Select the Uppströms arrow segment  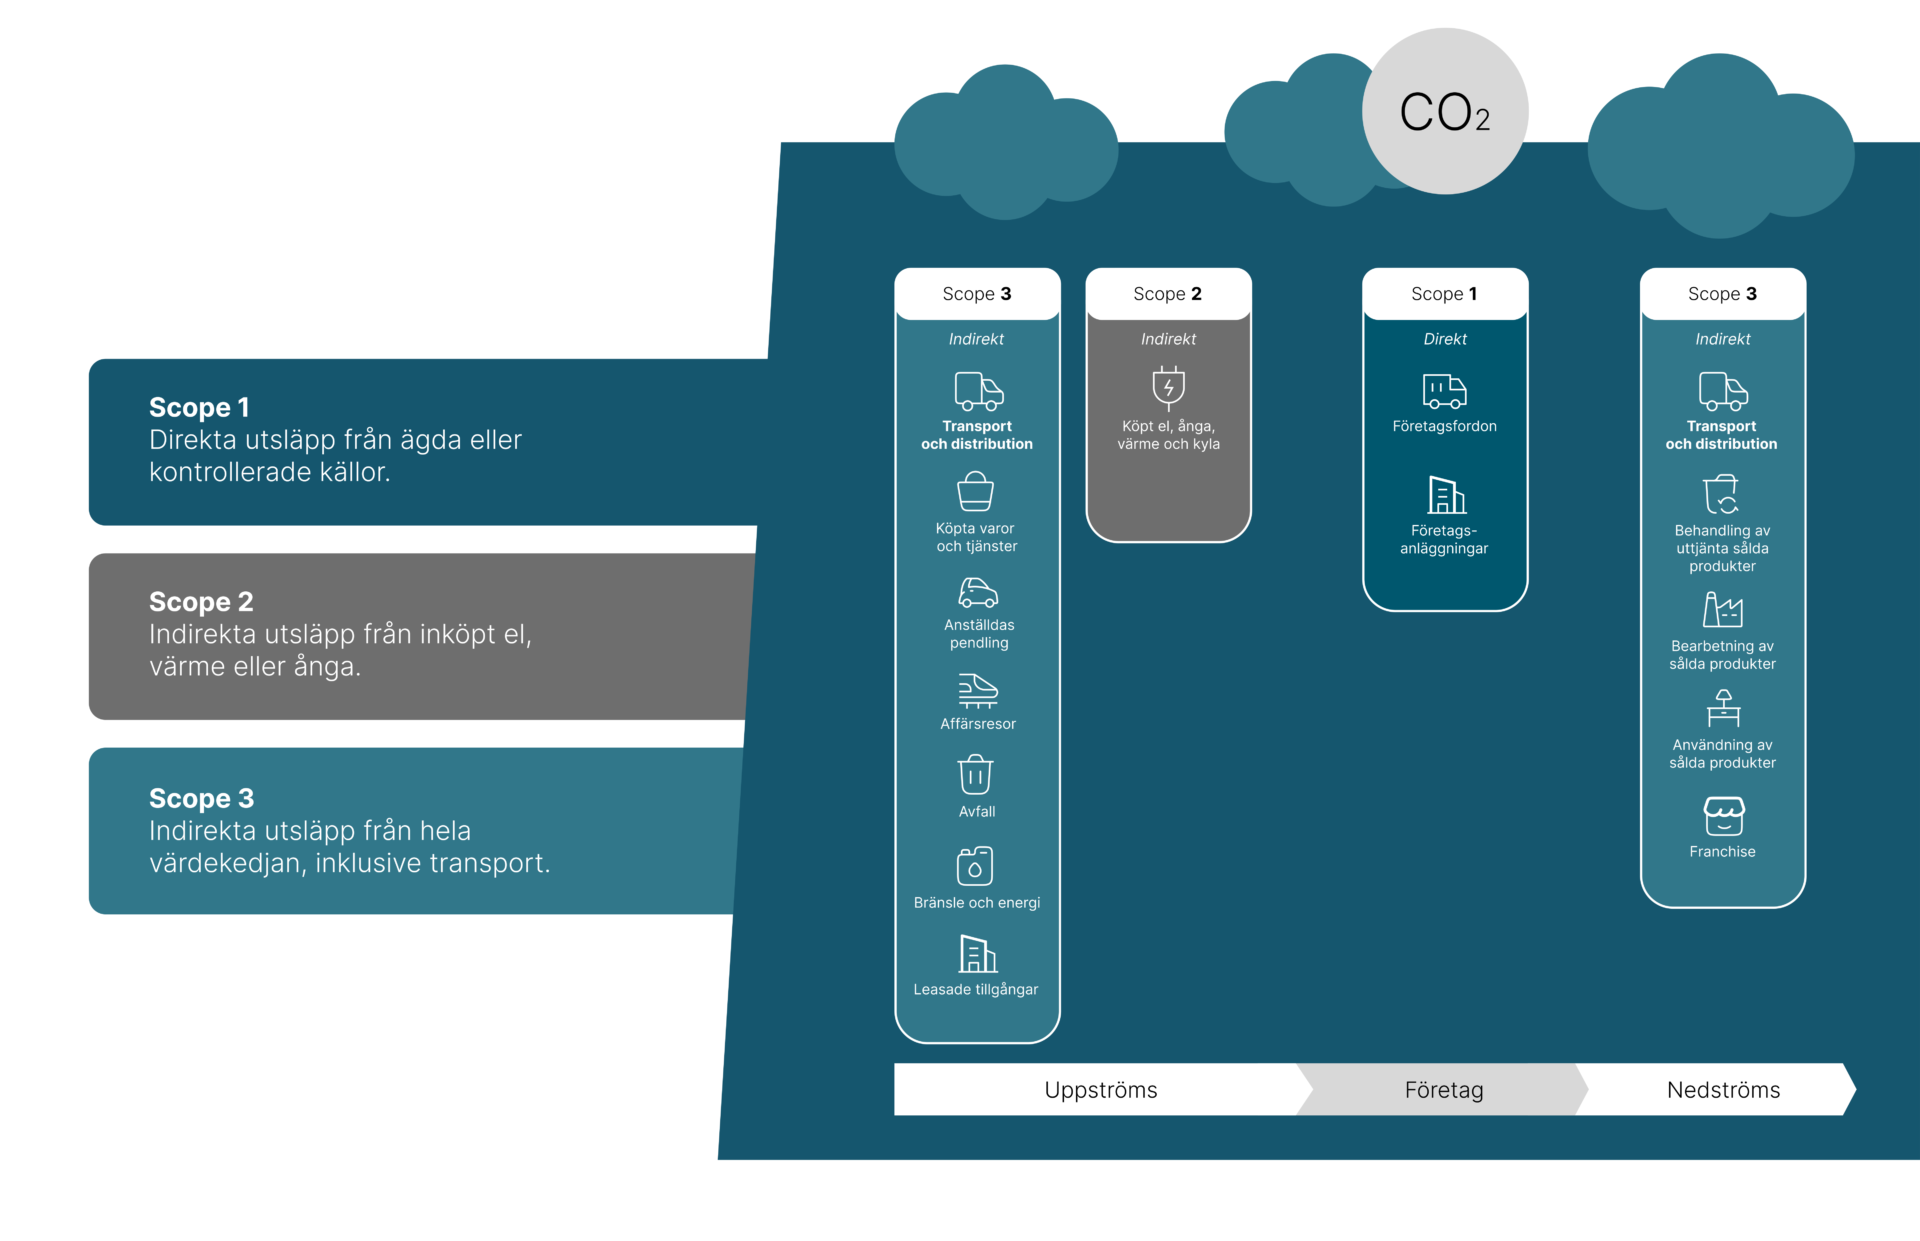1100,1090
